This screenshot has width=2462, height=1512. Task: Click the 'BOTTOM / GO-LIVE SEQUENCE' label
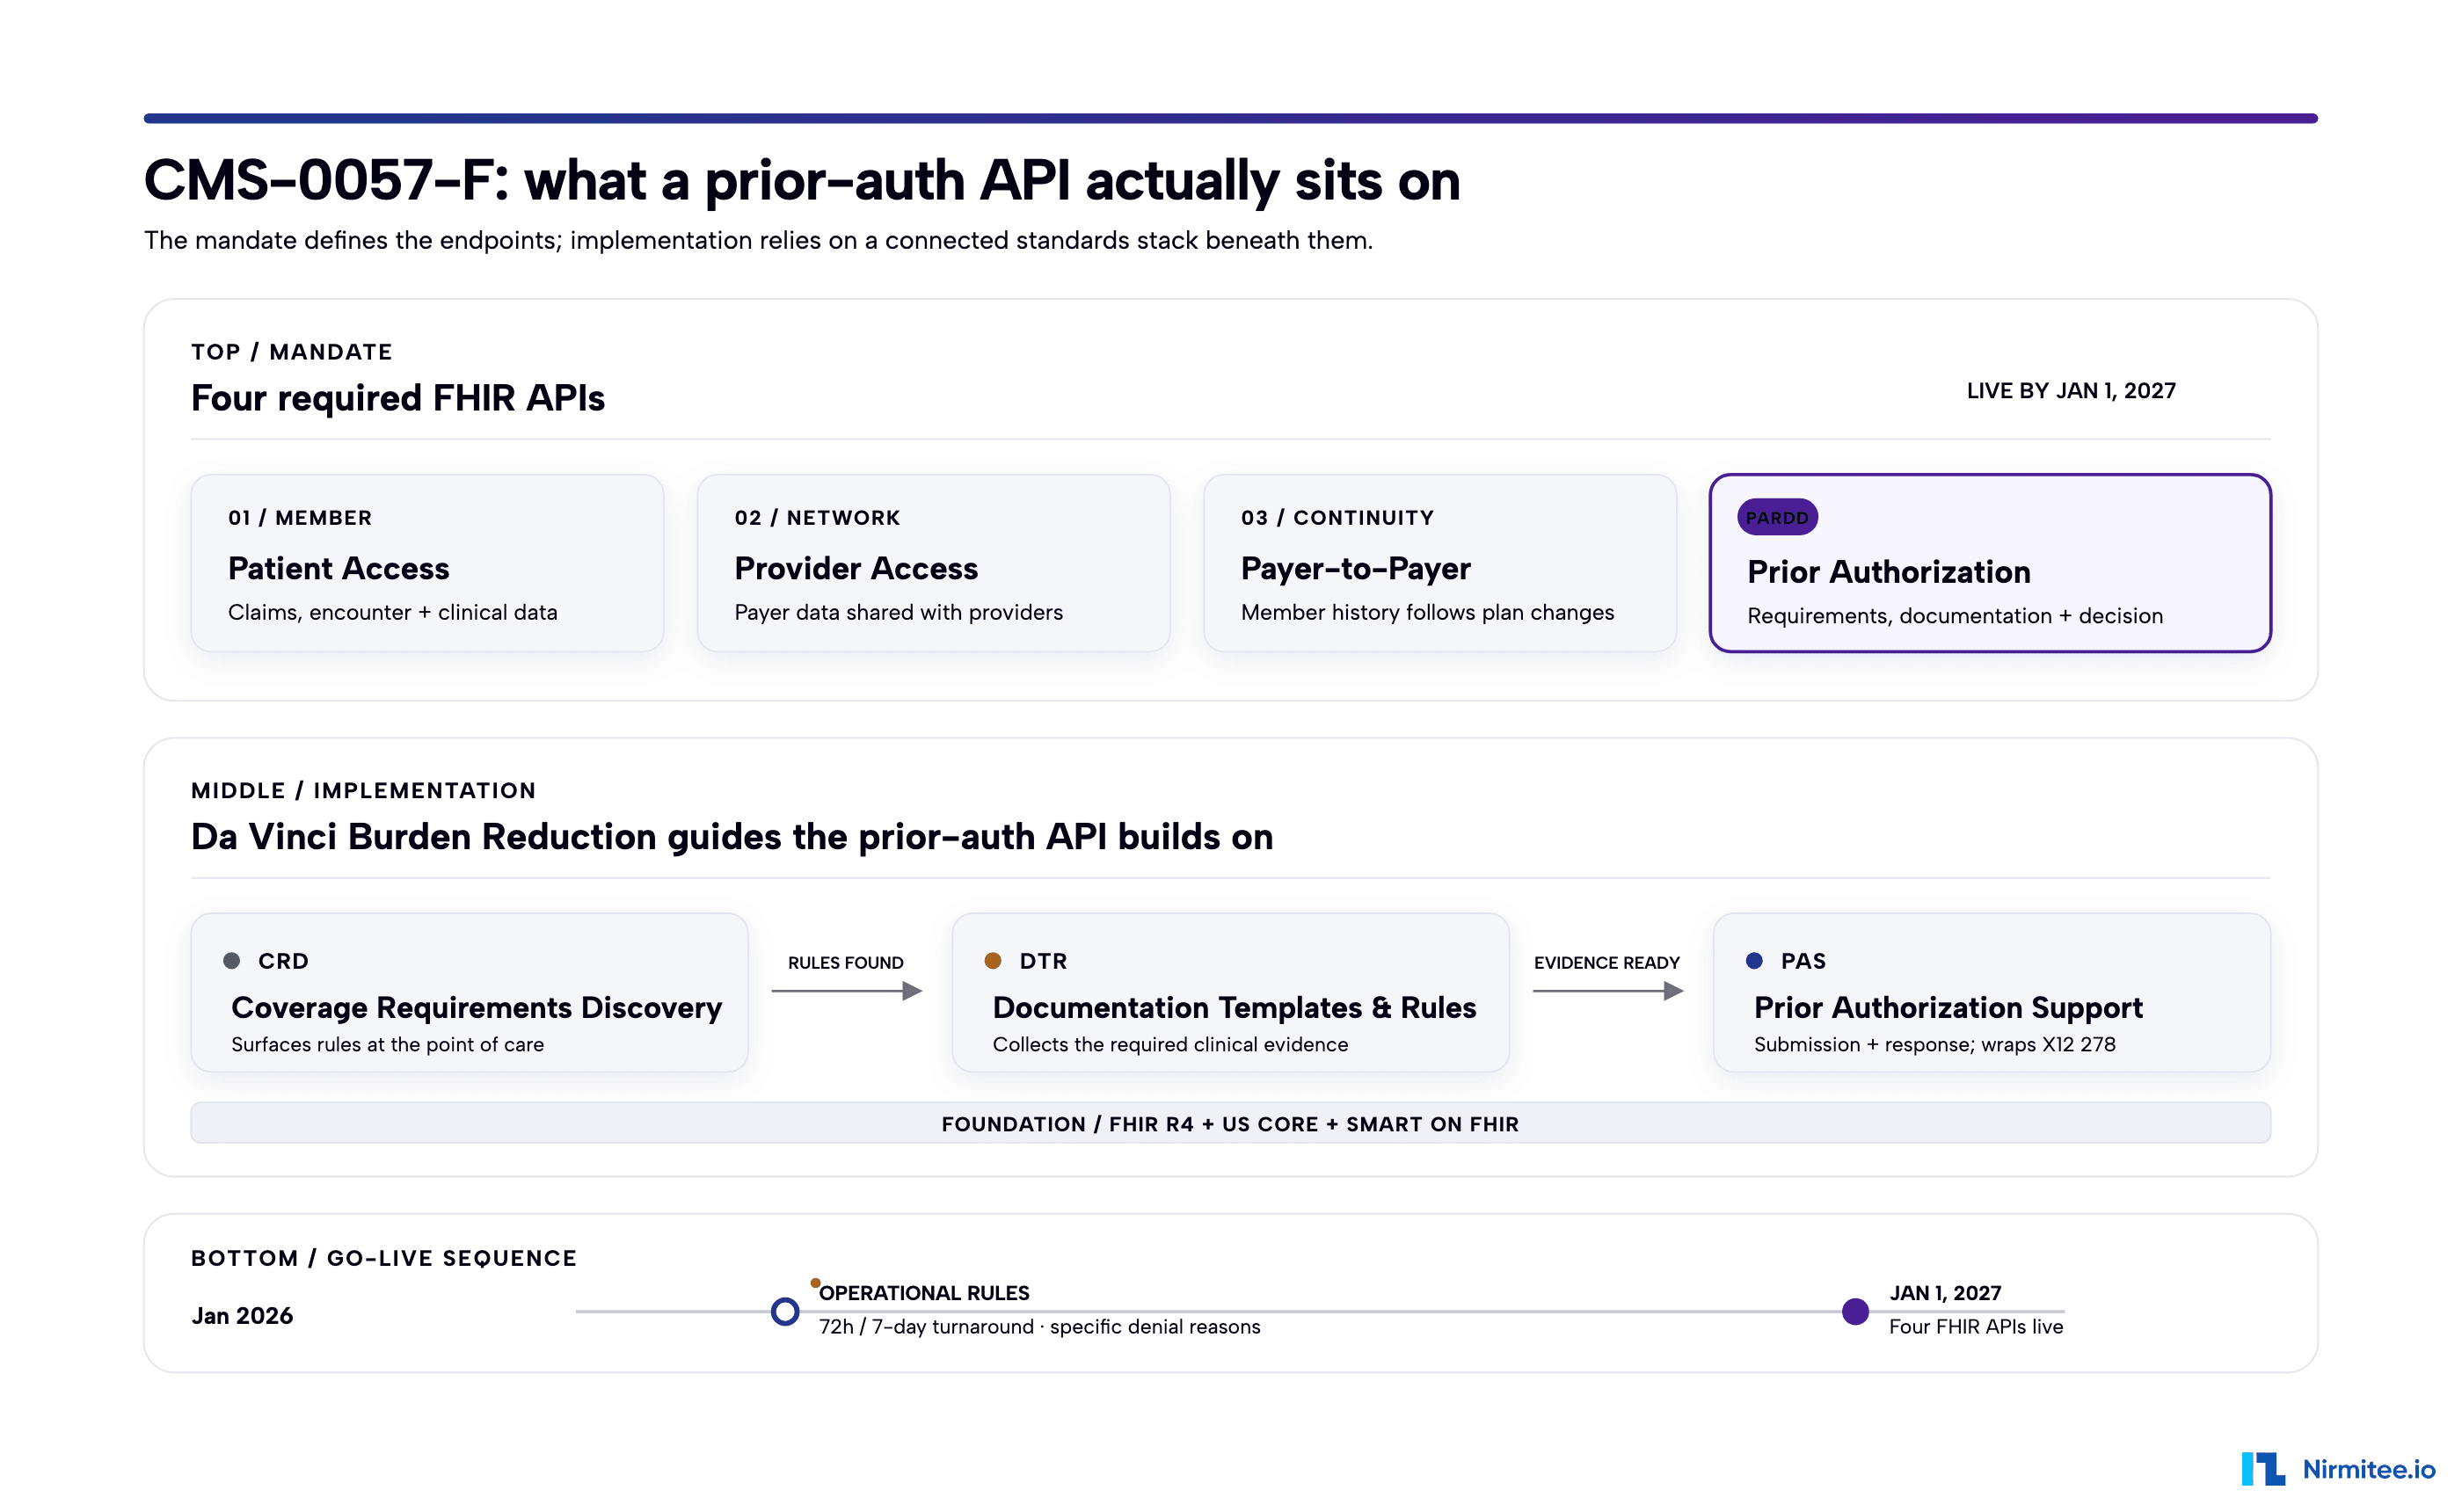pyautogui.click(x=384, y=1258)
